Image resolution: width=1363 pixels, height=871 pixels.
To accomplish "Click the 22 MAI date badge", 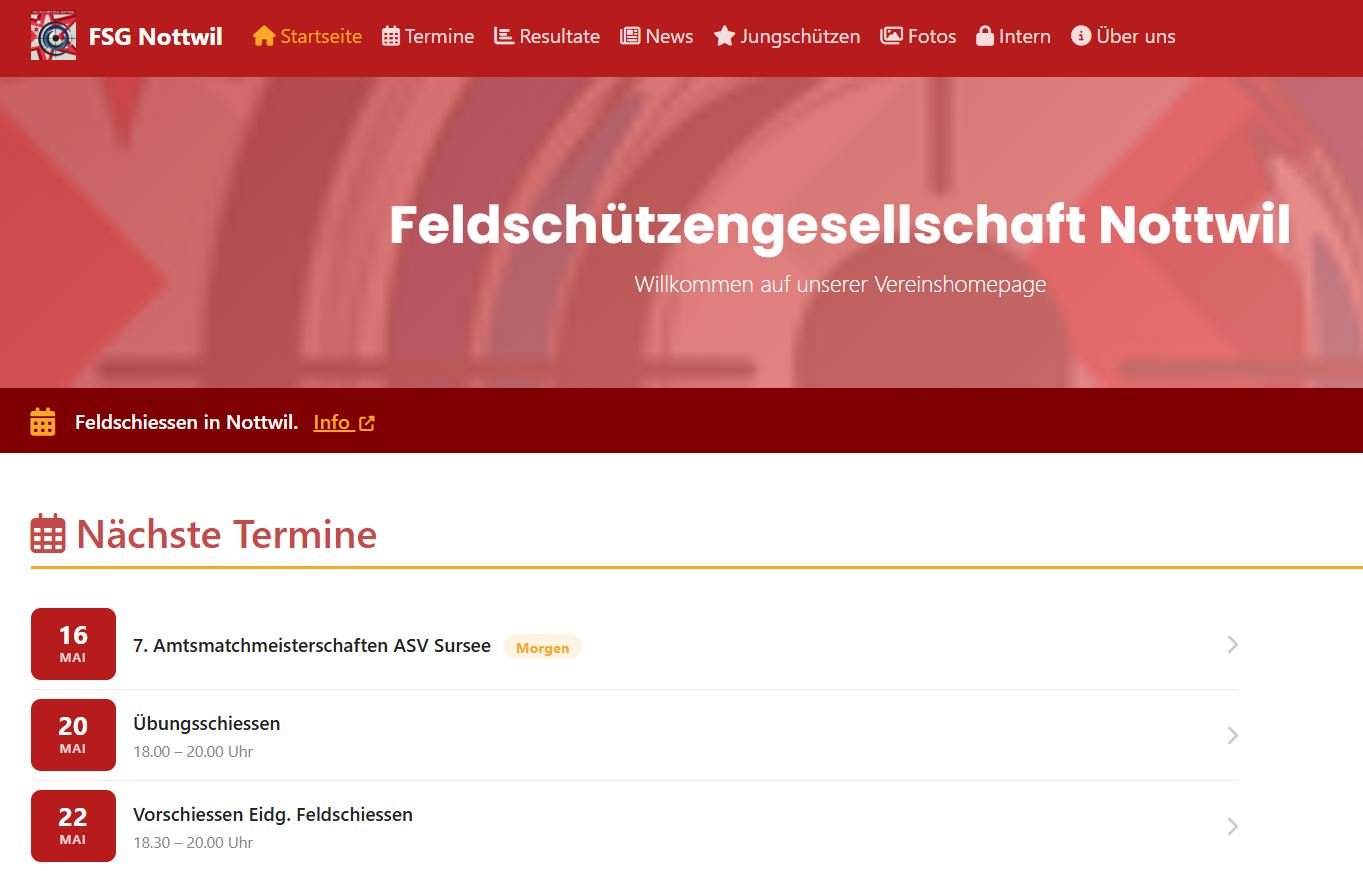I will (73, 826).
